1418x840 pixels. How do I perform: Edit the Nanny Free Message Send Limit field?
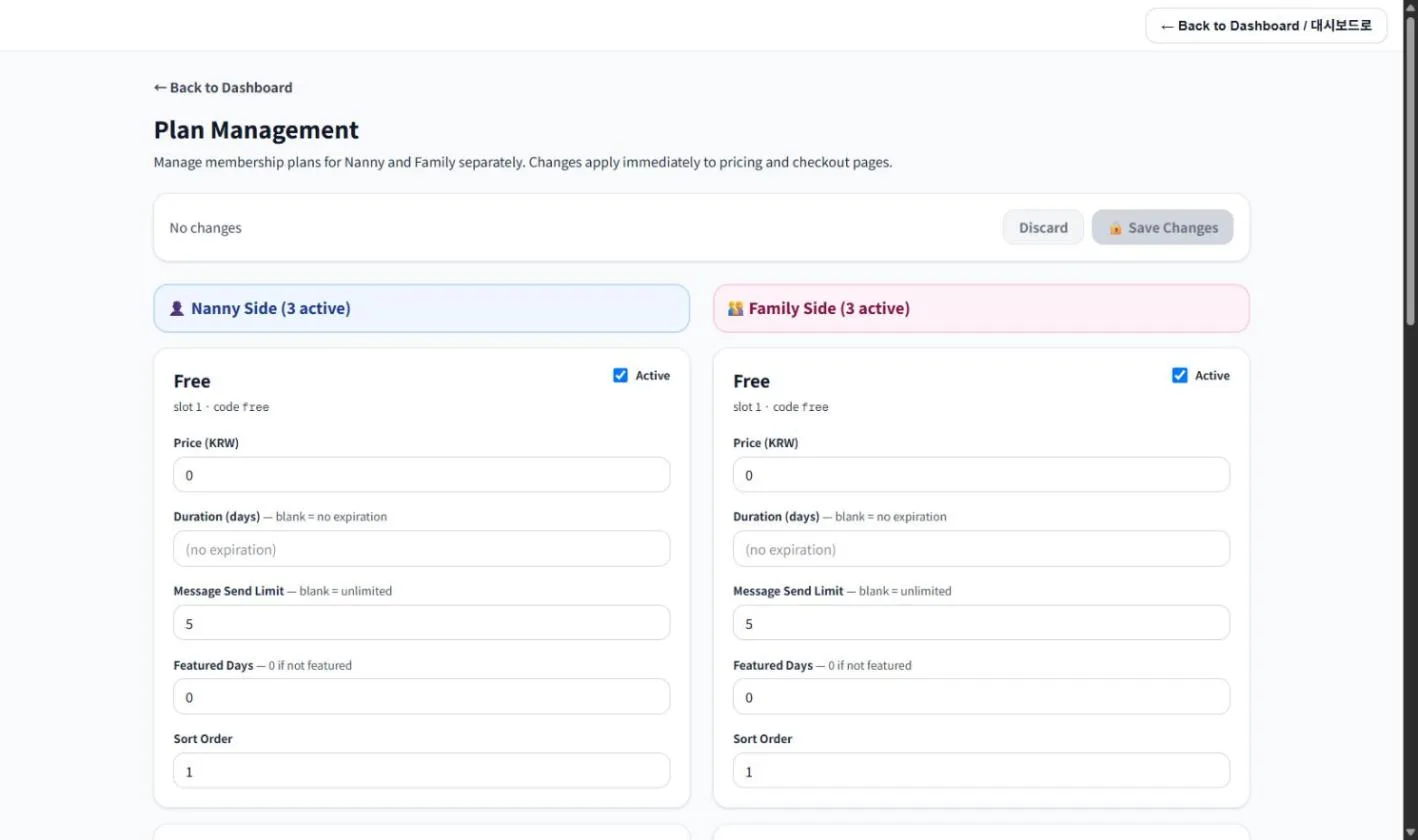click(422, 623)
